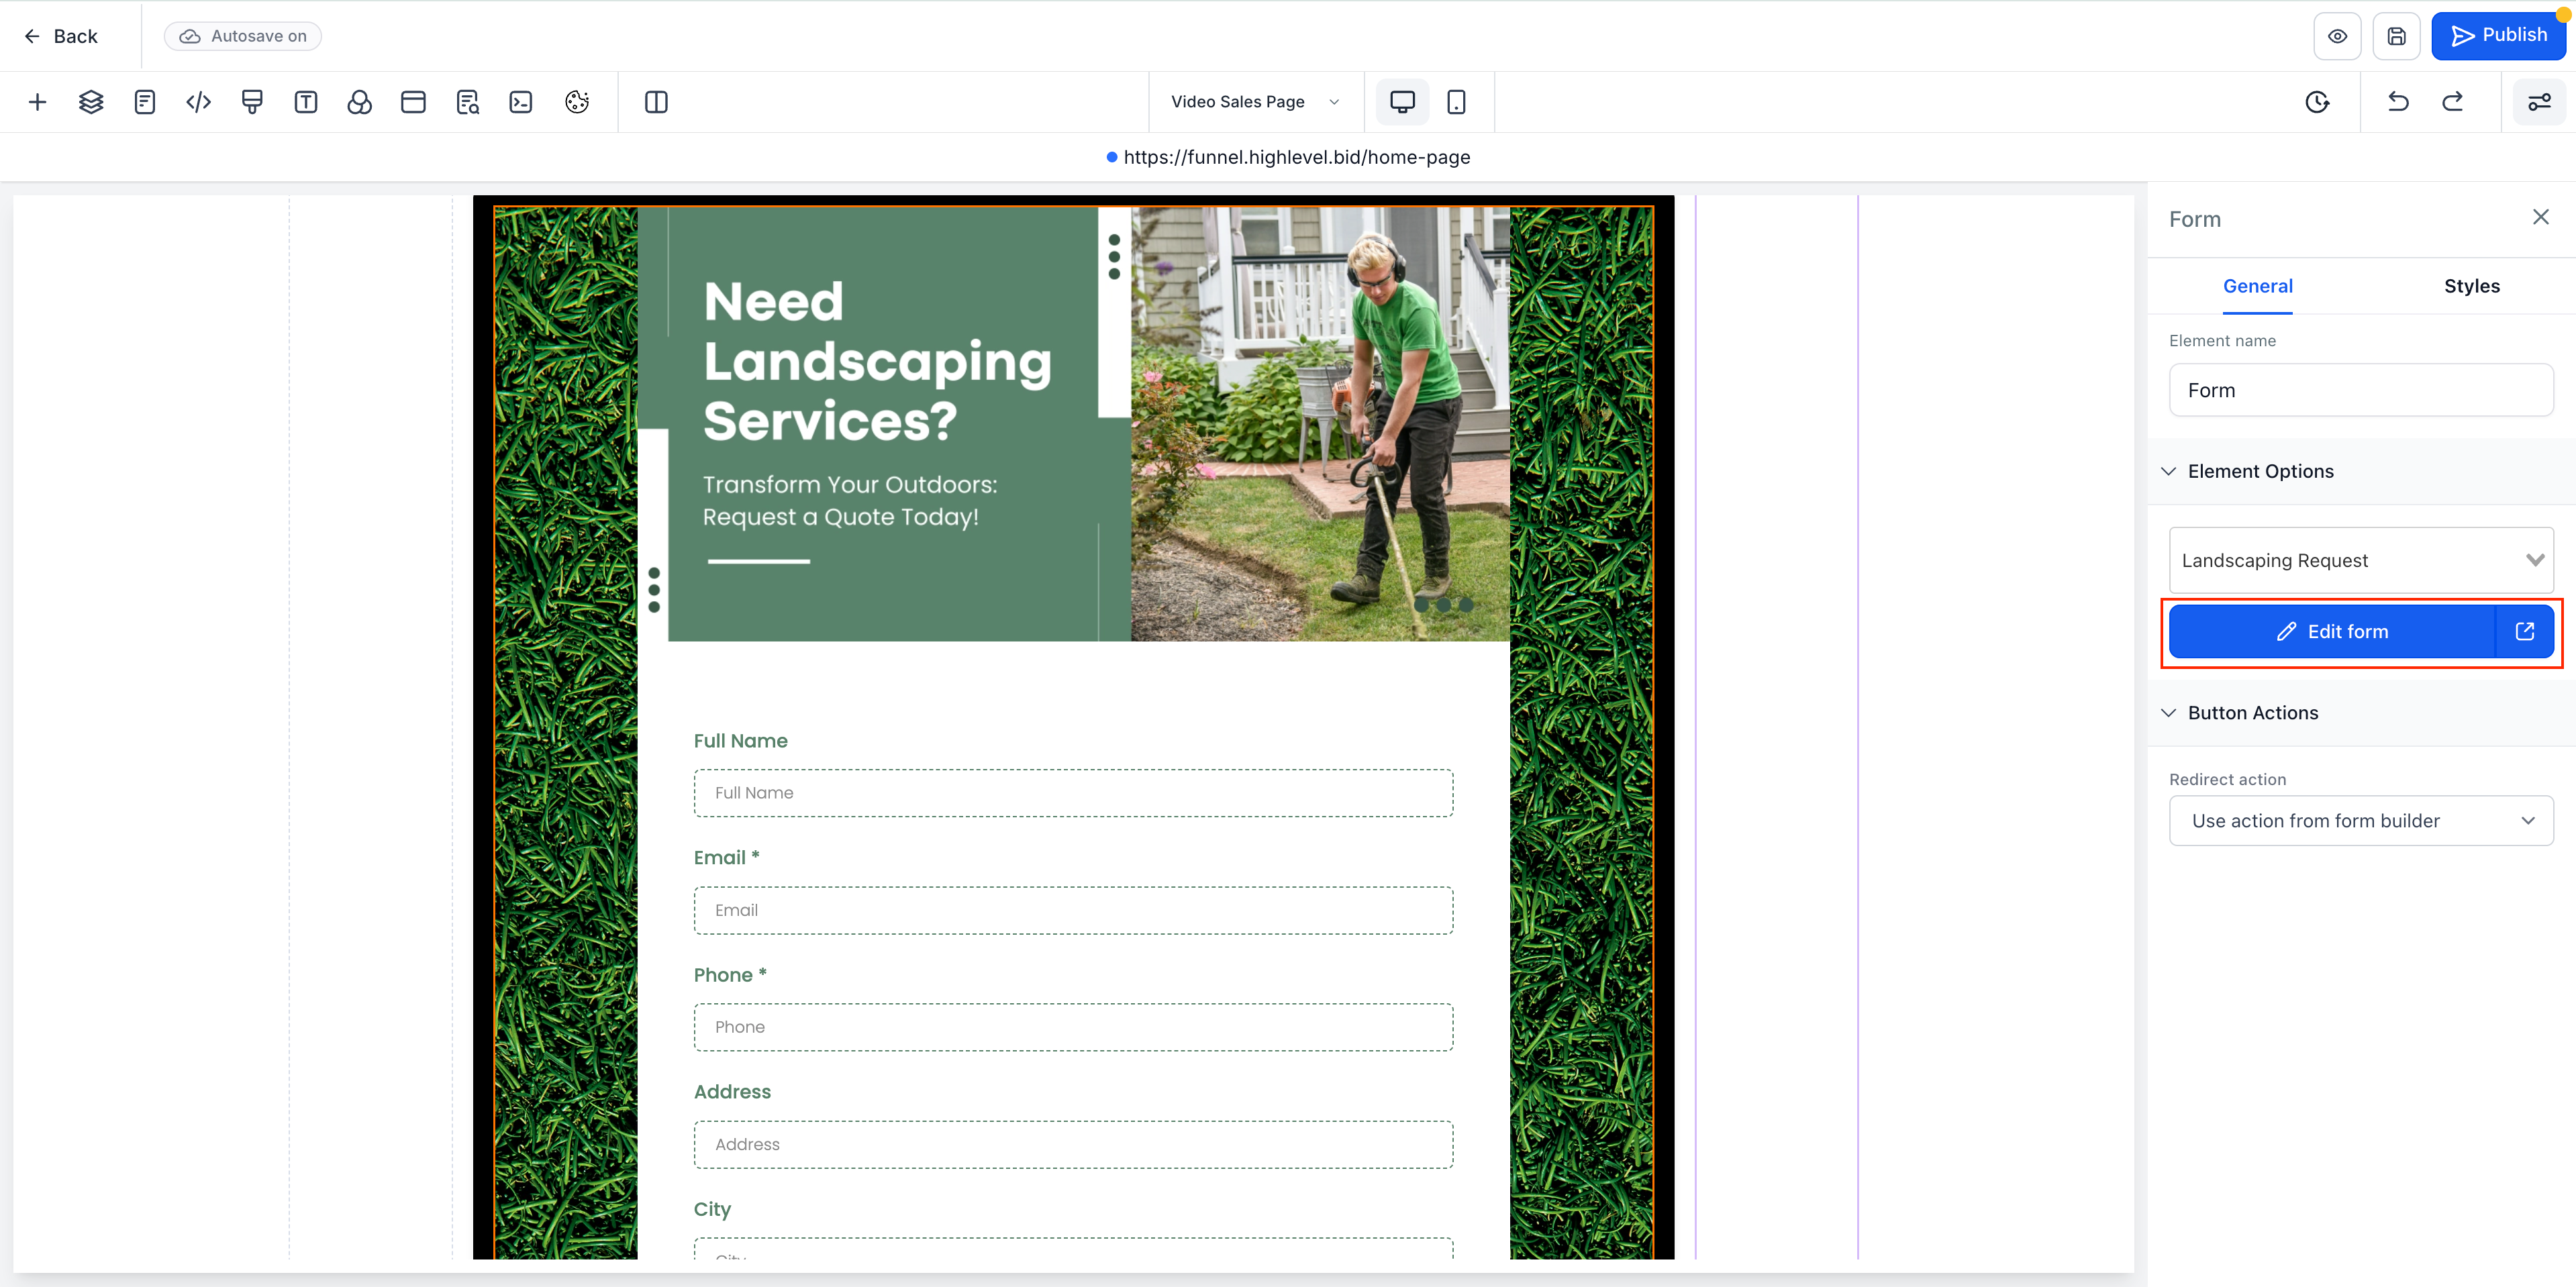Click the Publish button
The height and width of the screenshot is (1287, 2576).
pos(2500,35)
